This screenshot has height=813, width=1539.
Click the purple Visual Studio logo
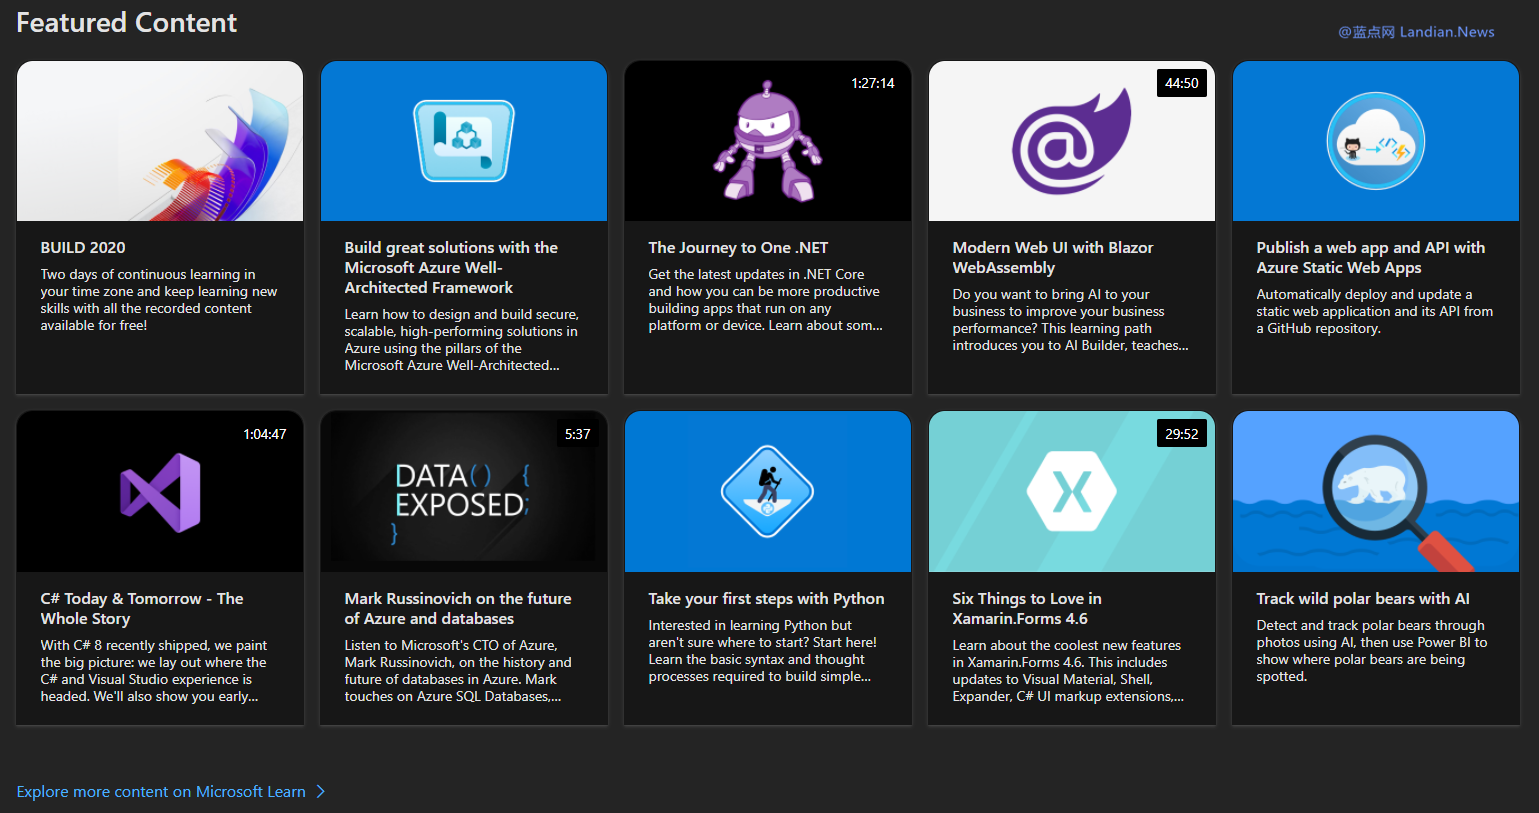160,492
